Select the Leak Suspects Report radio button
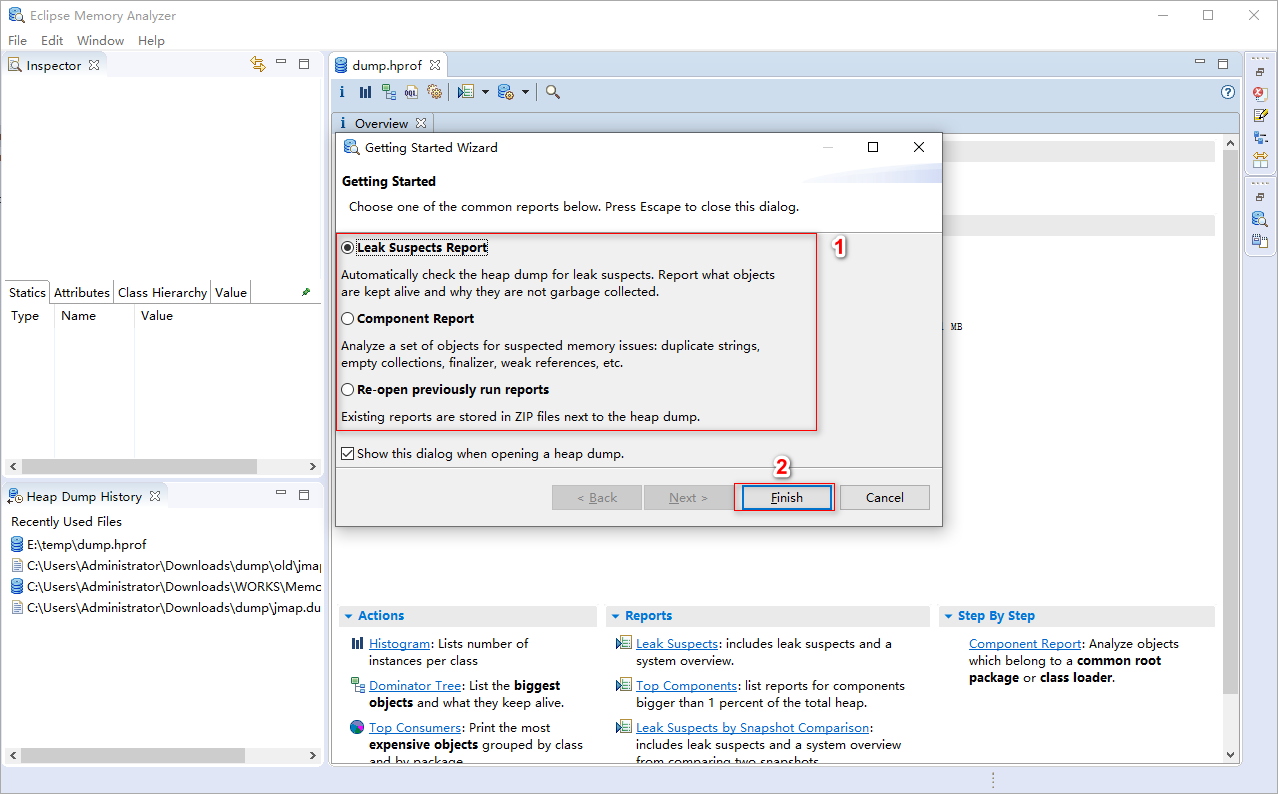The height and width of the screenshot is (794, 1278). [x=348, y=247]
